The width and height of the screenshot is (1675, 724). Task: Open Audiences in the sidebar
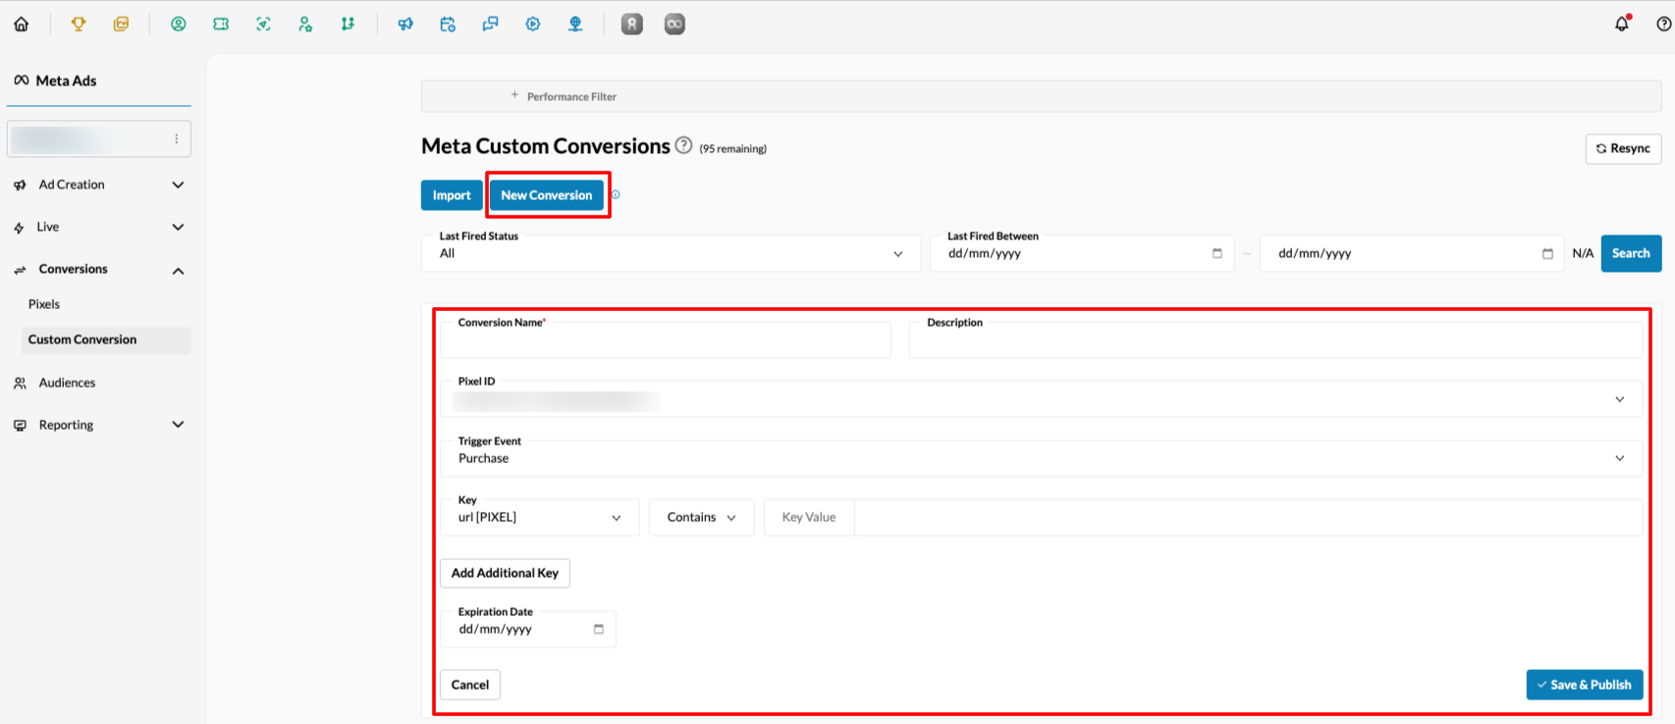(67, 383)
